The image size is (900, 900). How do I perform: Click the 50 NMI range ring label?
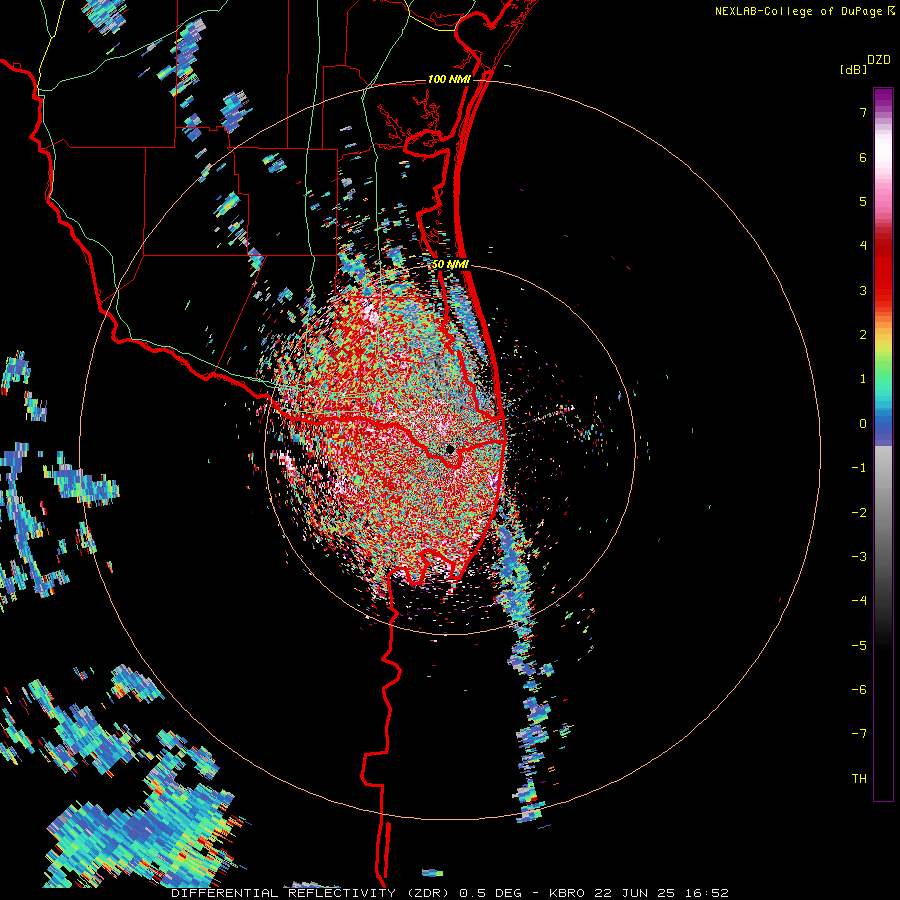tap(450, 264)
